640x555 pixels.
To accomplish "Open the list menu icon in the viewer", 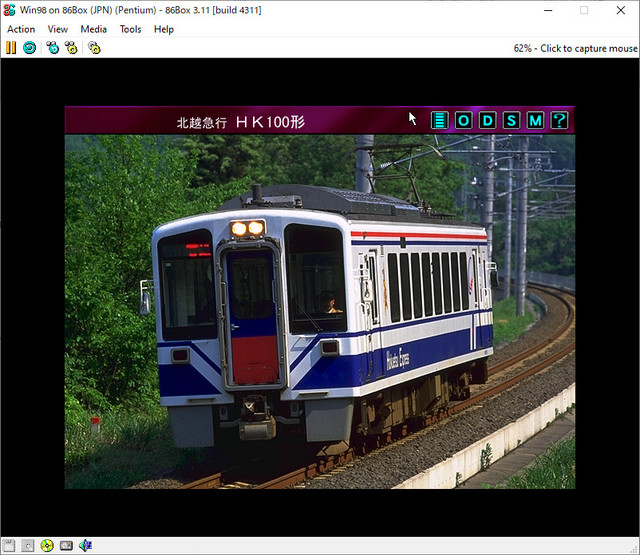I will coord(440,120).
